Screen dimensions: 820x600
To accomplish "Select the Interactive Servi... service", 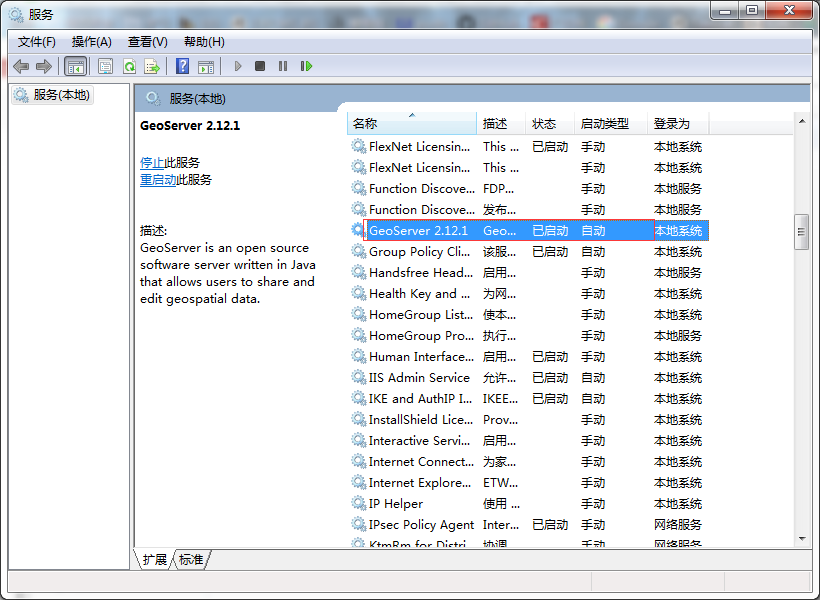I will coord(528,440).
